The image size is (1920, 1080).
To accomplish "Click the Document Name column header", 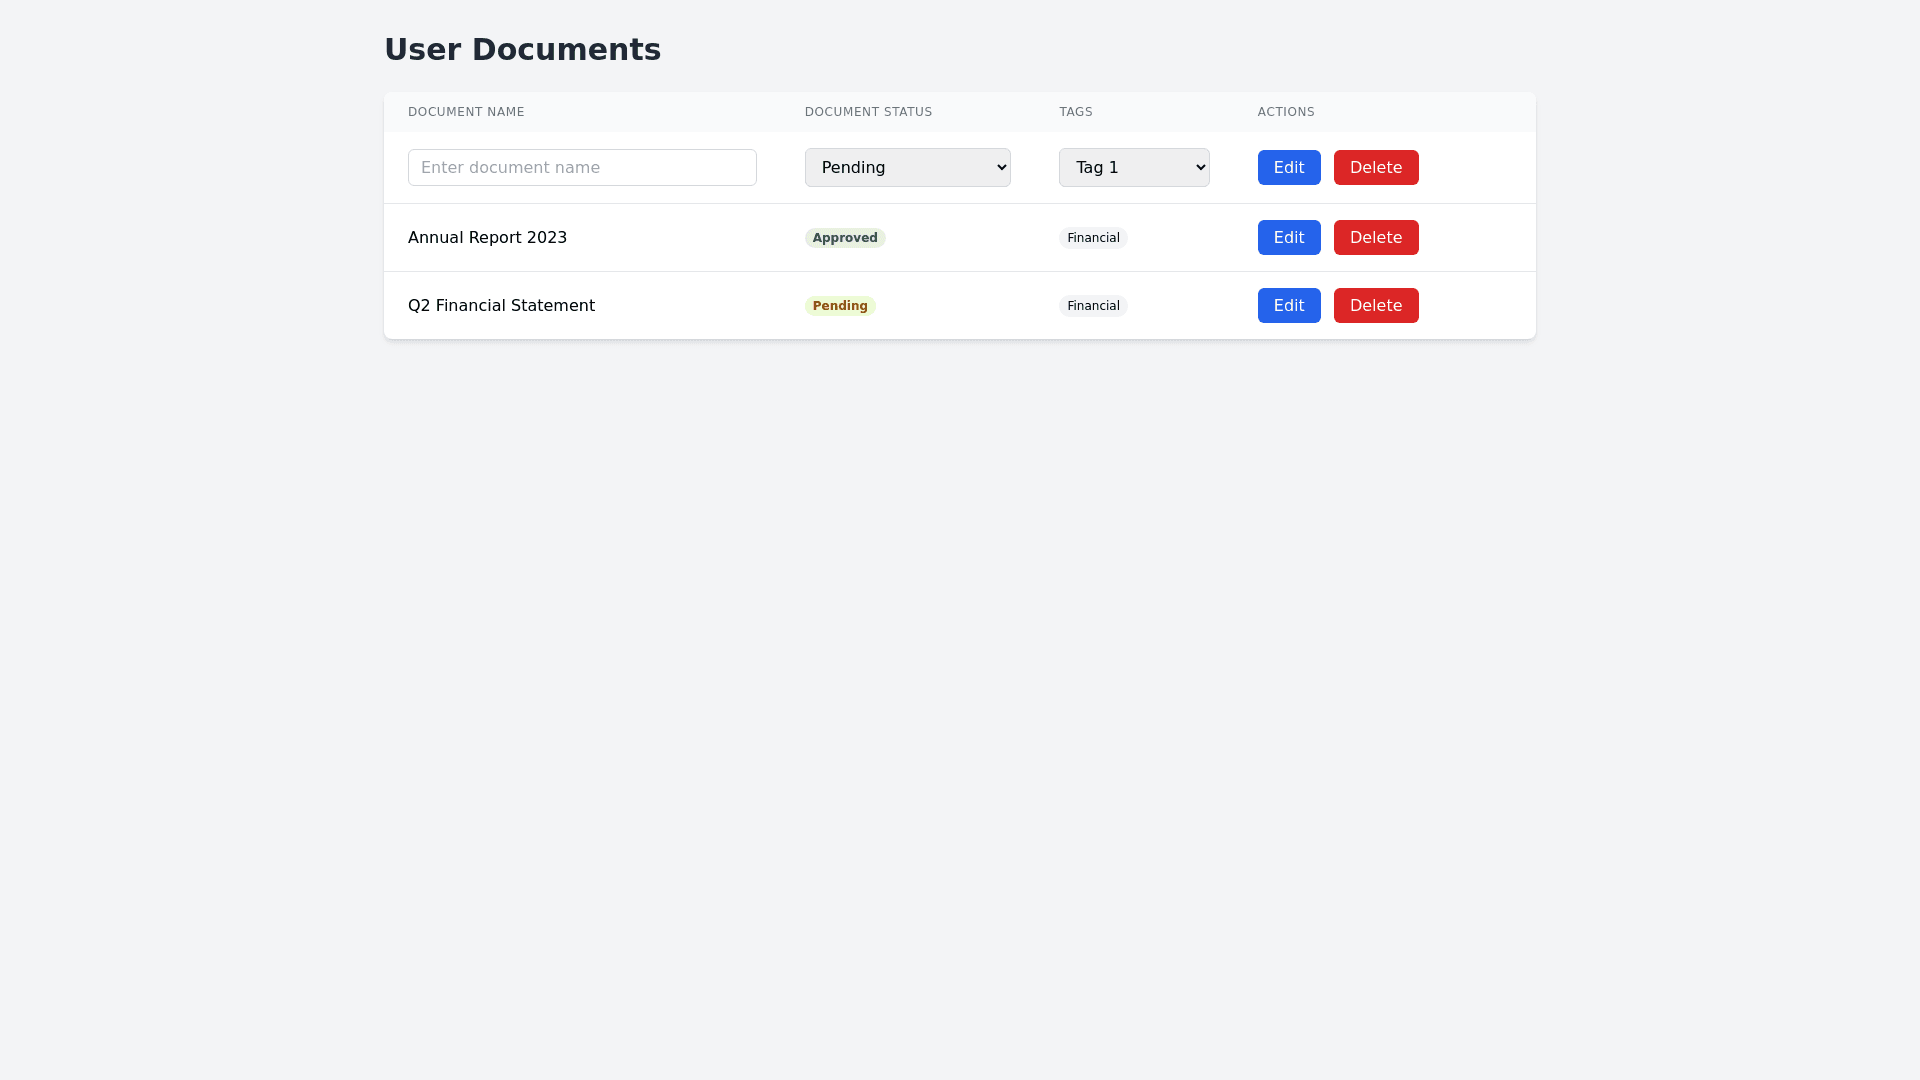I will click(x=466, y=112).
